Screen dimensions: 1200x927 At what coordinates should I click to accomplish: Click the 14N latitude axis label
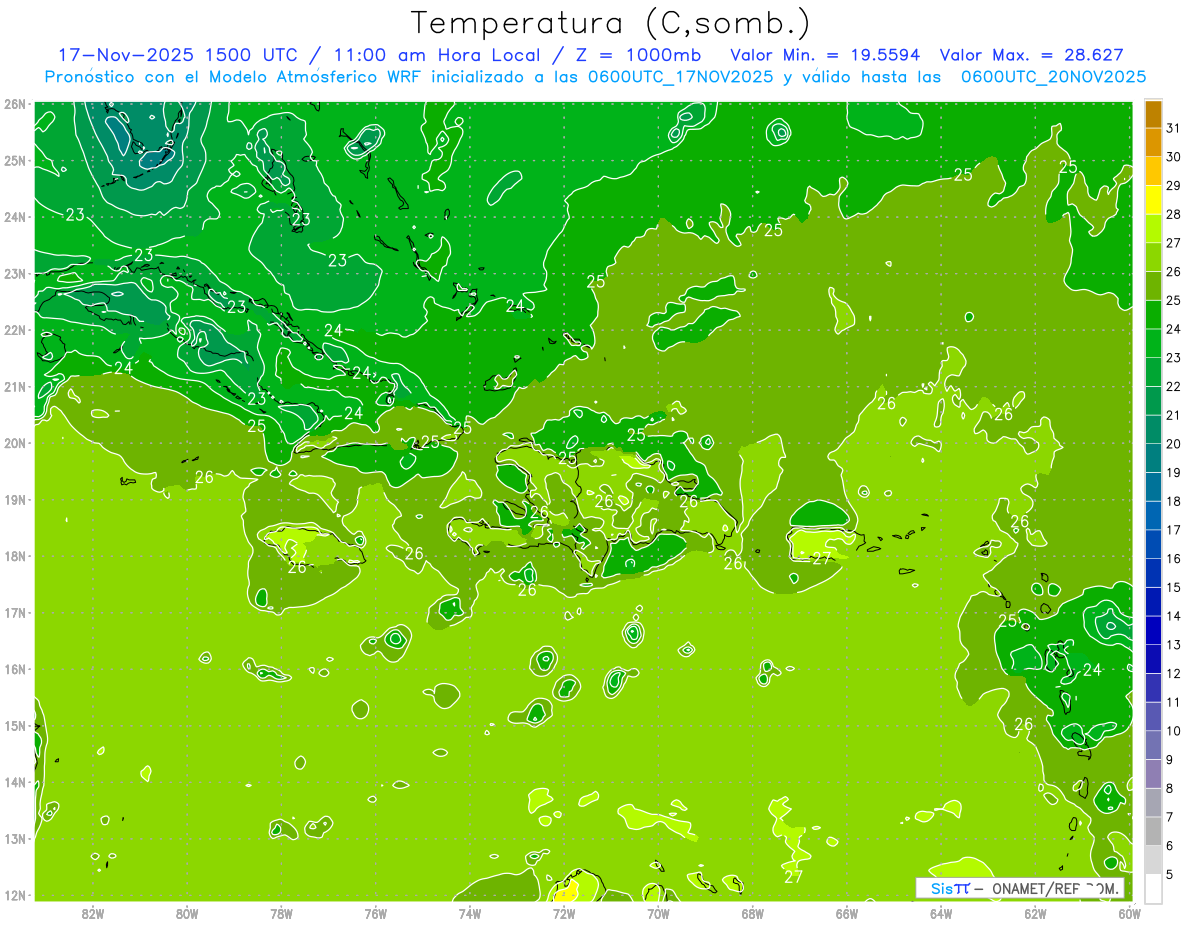click(15, 782)
